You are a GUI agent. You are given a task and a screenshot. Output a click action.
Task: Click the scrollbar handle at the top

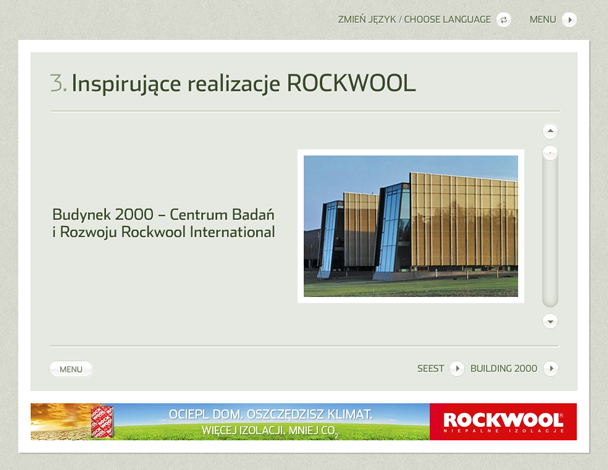550,153
